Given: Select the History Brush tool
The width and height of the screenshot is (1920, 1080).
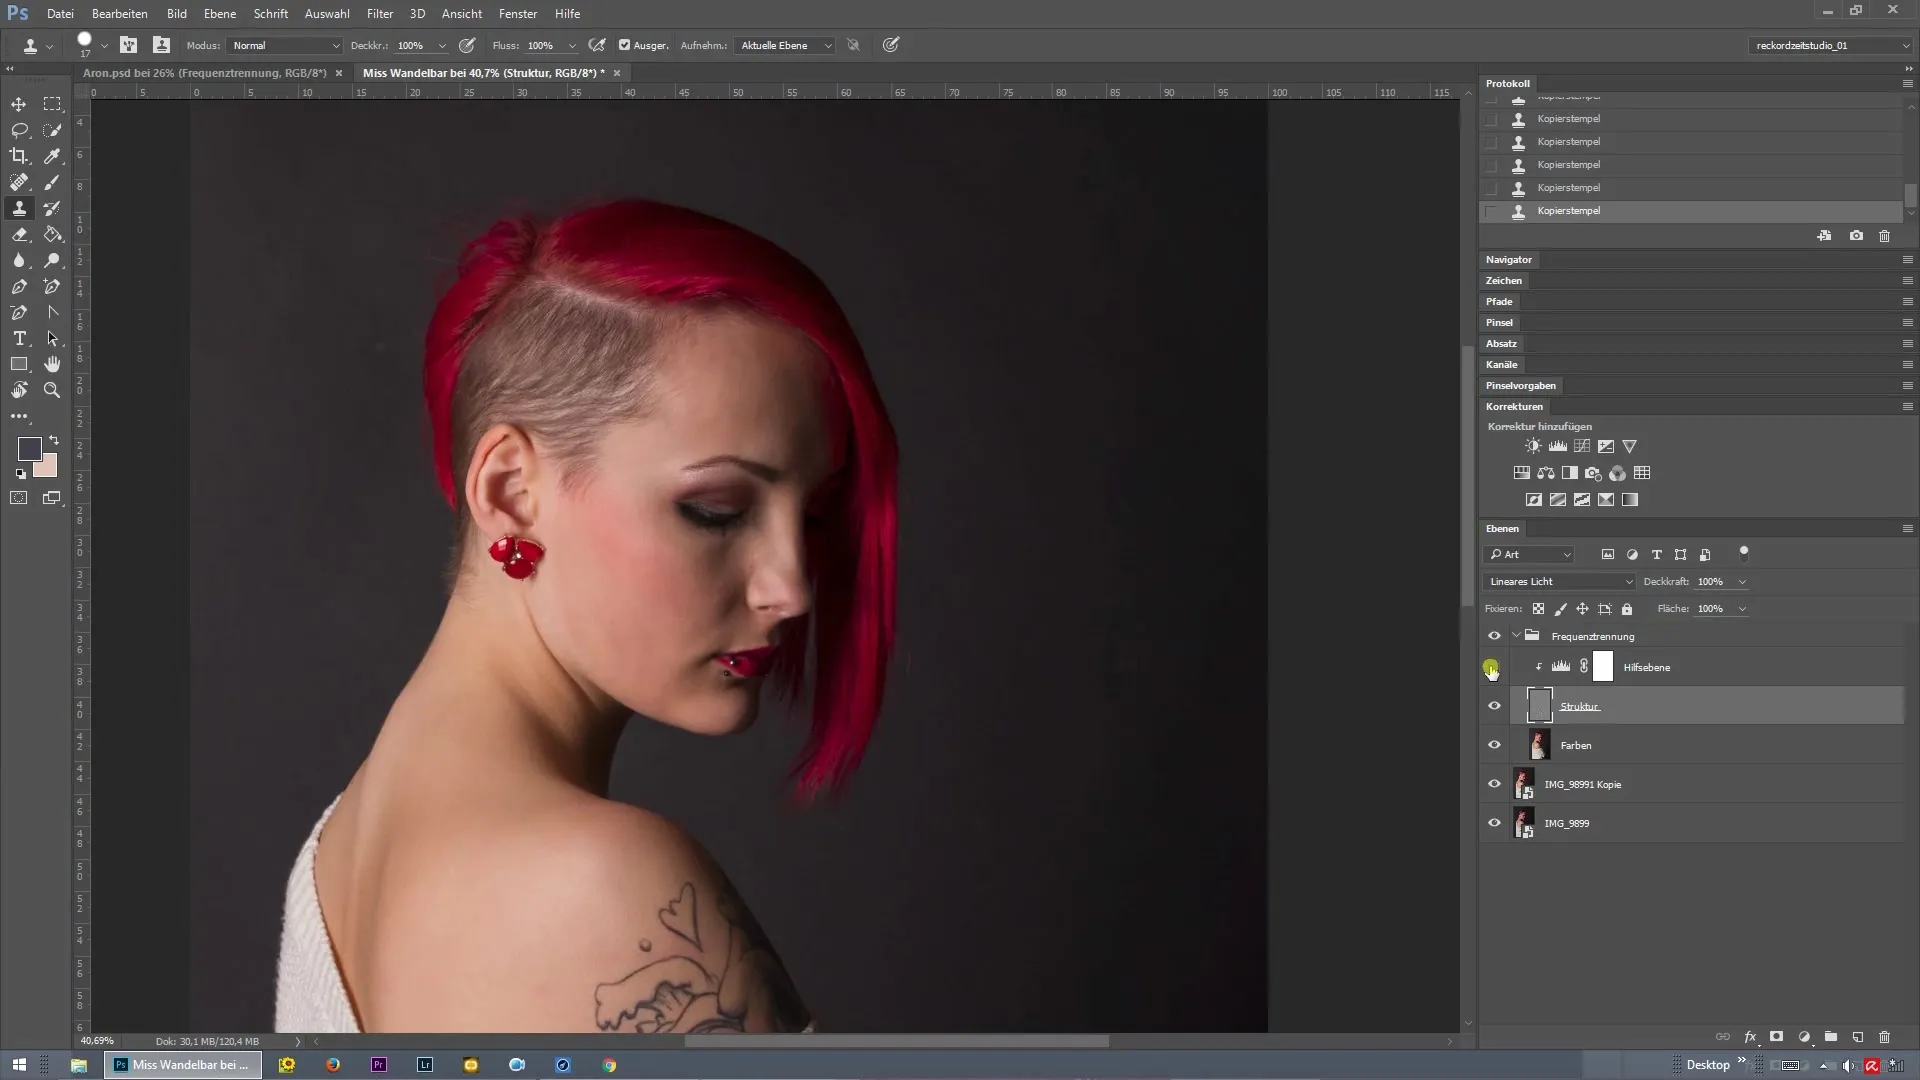Looking at the screenshot, I should [x=52, y=208].
